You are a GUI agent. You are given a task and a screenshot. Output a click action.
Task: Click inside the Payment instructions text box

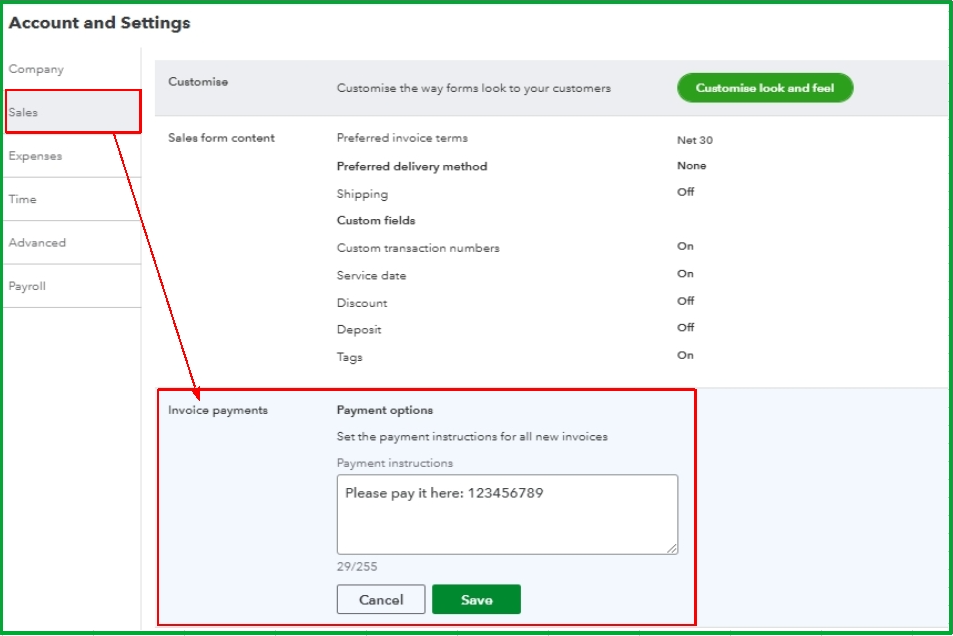click(507, 514)
